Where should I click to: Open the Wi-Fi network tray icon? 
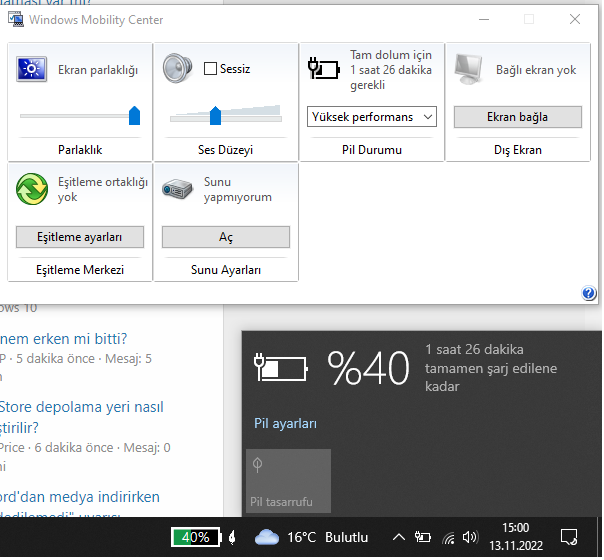point(449,538)
